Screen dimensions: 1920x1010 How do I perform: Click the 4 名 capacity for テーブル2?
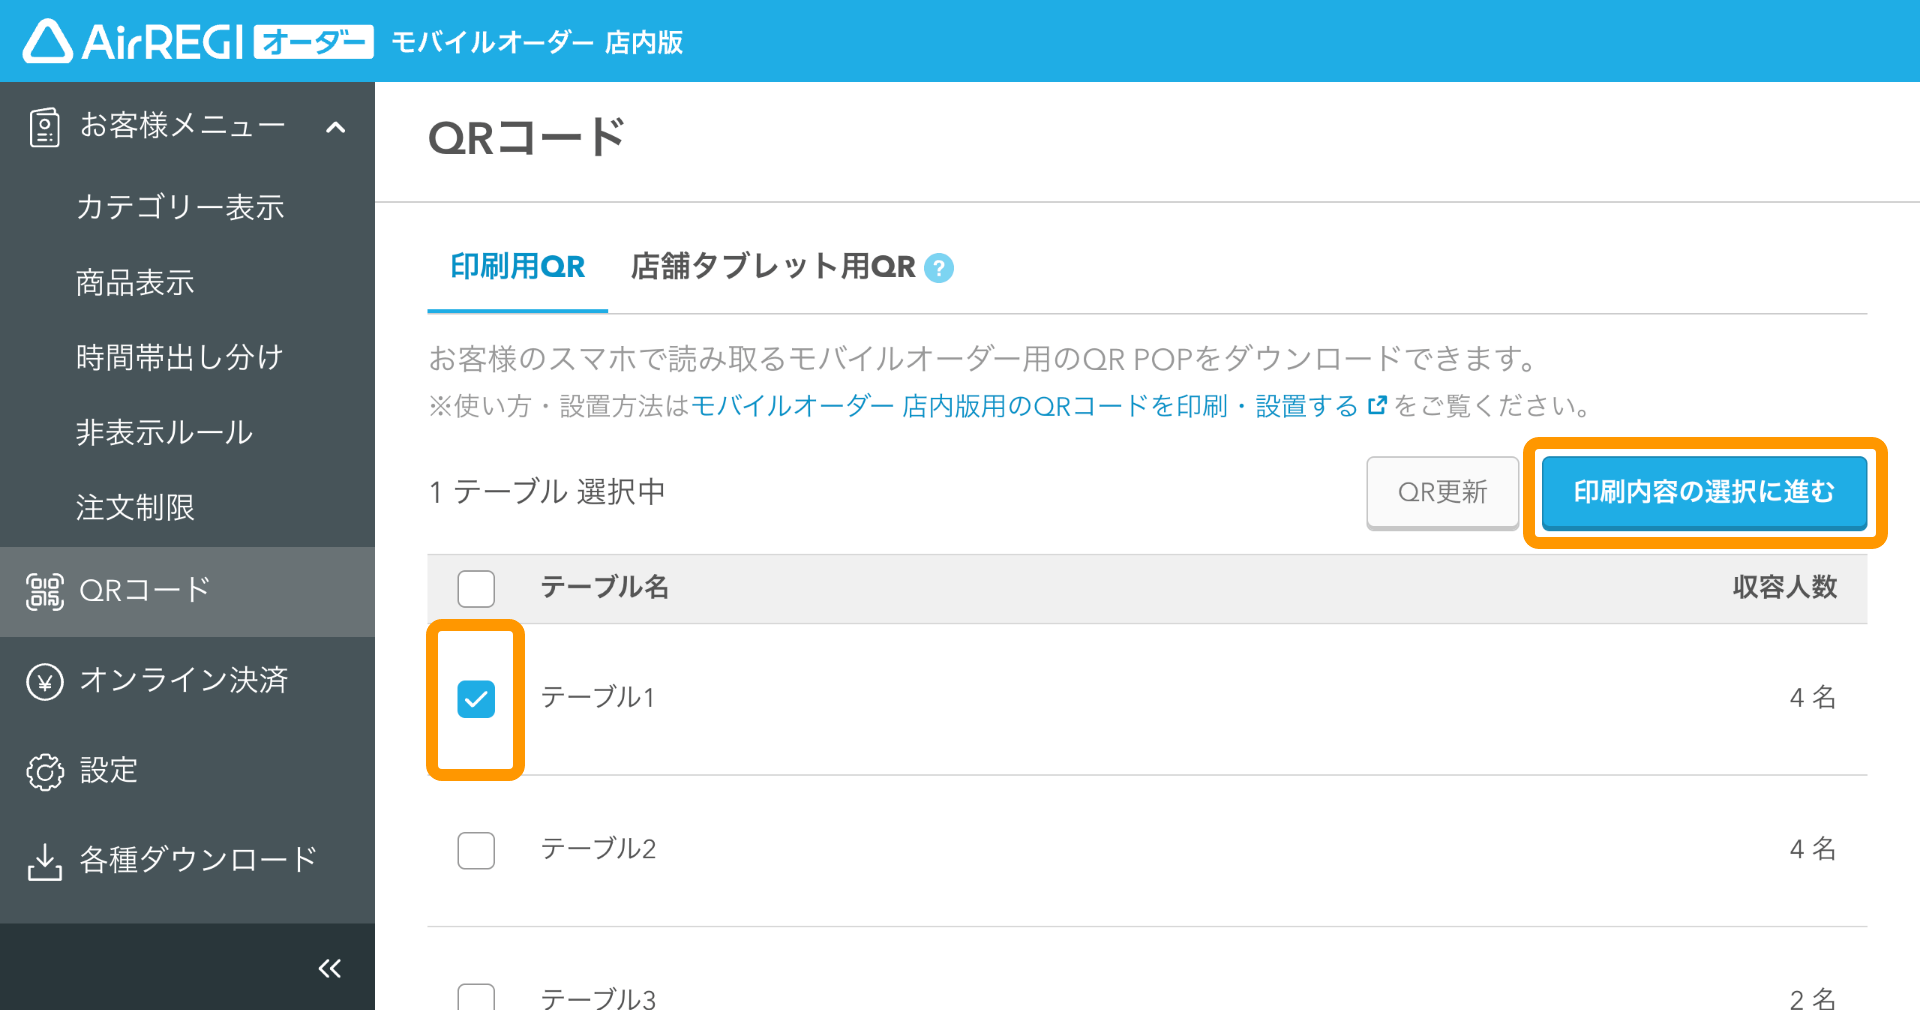pos(1813,849)
